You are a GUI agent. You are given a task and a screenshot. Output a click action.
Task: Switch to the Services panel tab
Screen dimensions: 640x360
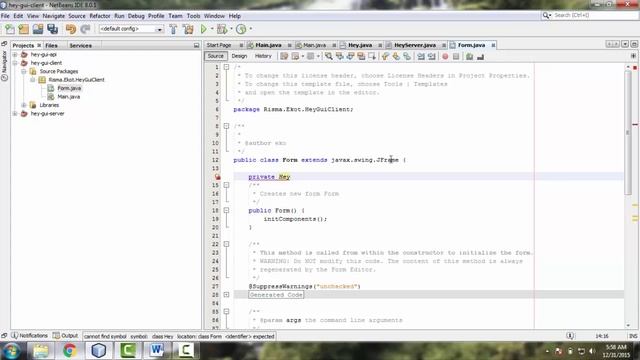coord(80,45)
